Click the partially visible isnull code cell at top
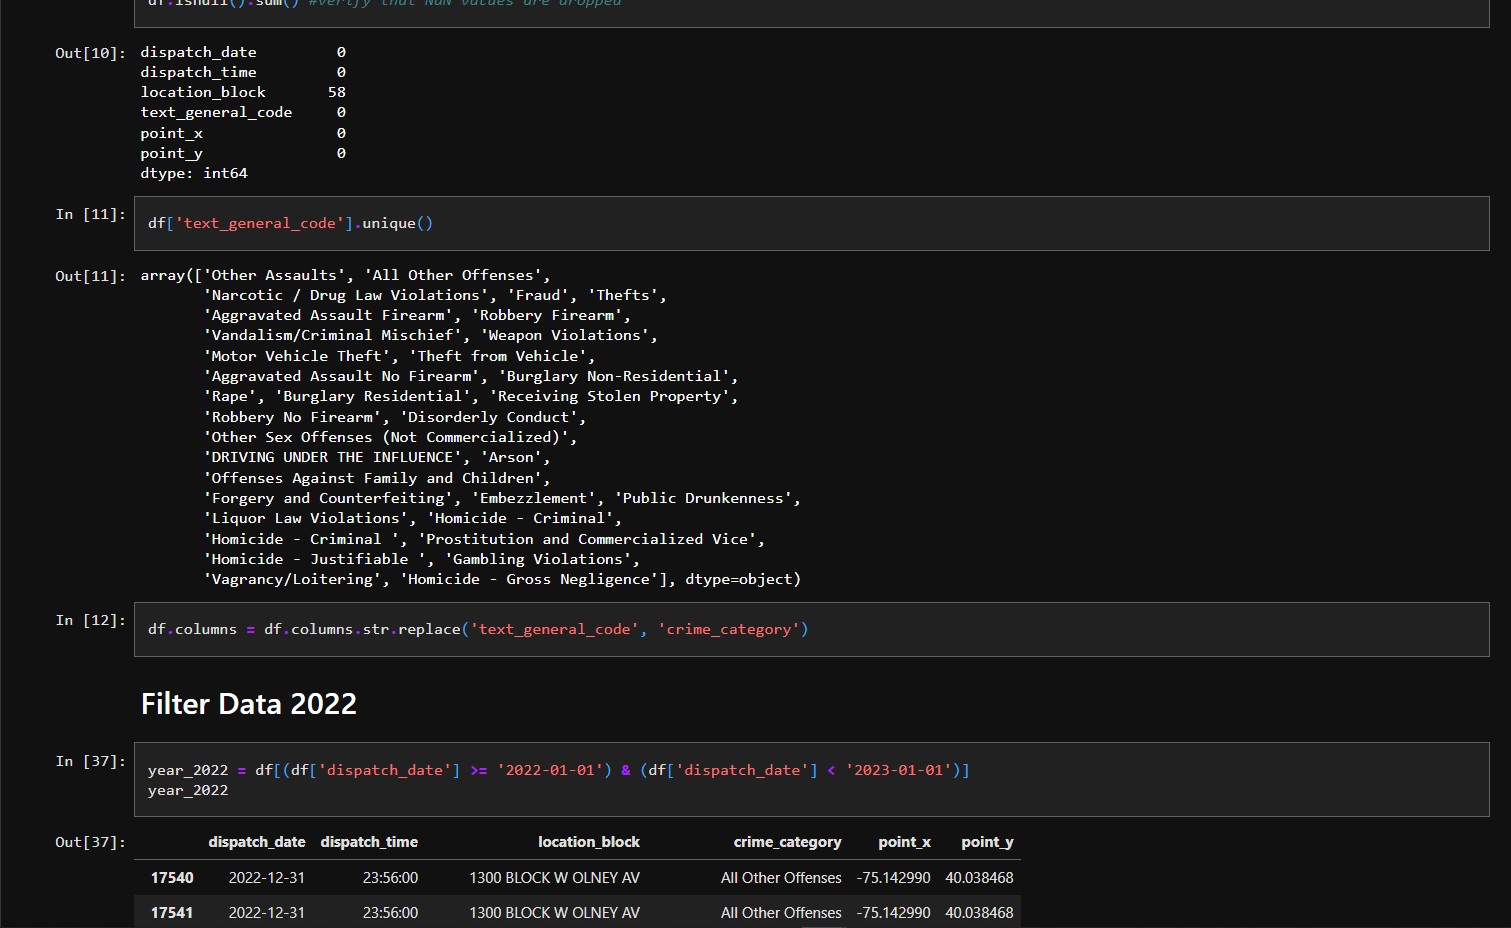 point(811,11)
